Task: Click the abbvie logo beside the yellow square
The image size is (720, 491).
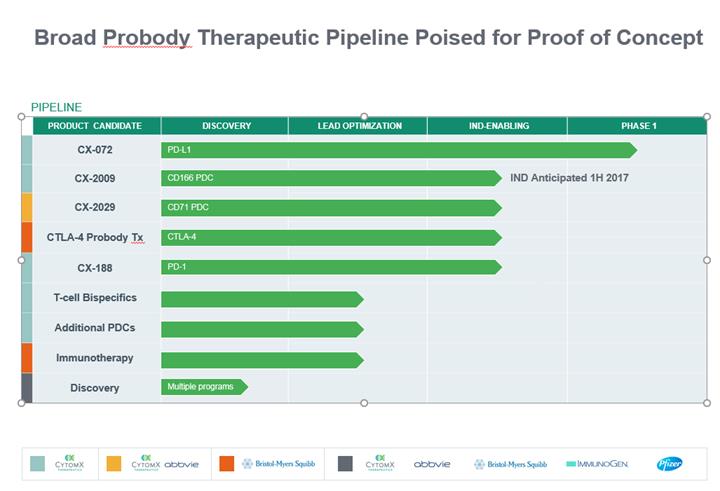Action: pyautogui.click(x=181, y=465)
